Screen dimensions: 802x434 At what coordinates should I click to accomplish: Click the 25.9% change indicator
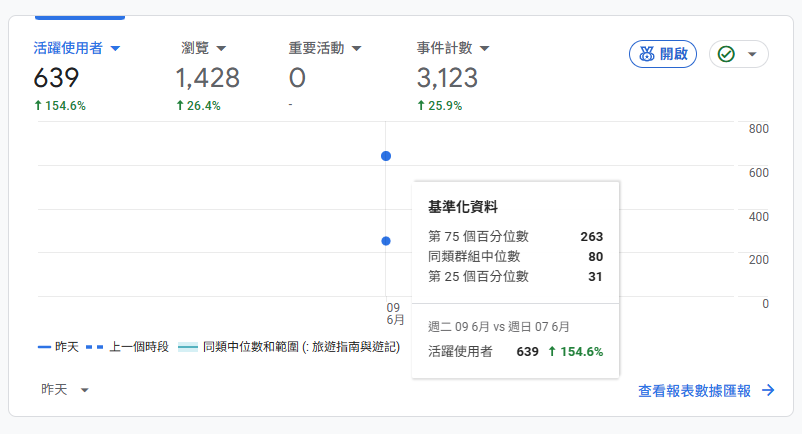[440, 106]
